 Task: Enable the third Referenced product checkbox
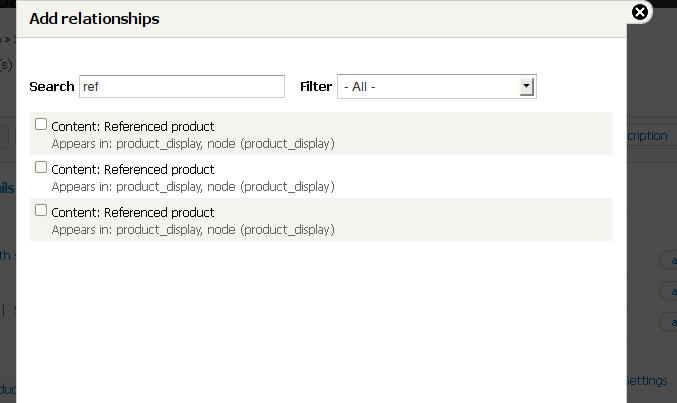coord(41,211)
